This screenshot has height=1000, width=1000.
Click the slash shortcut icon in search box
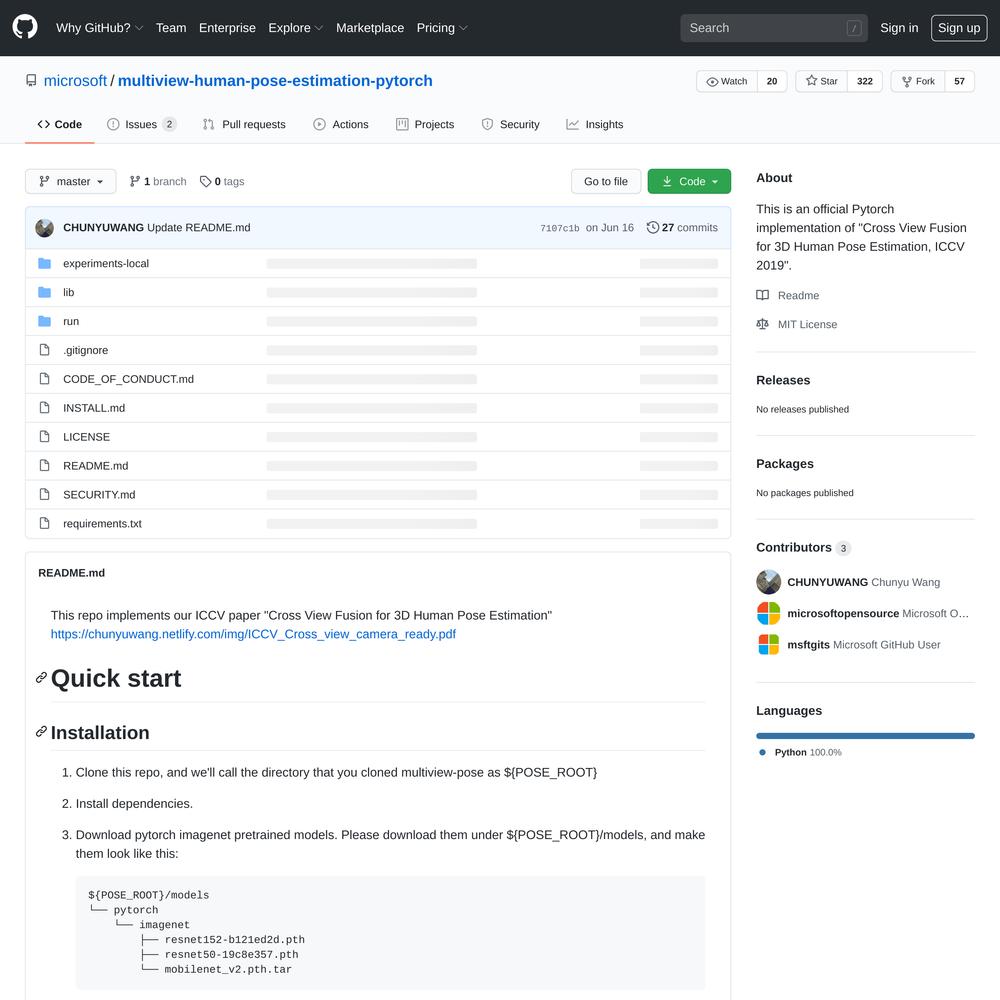[854, 28]
